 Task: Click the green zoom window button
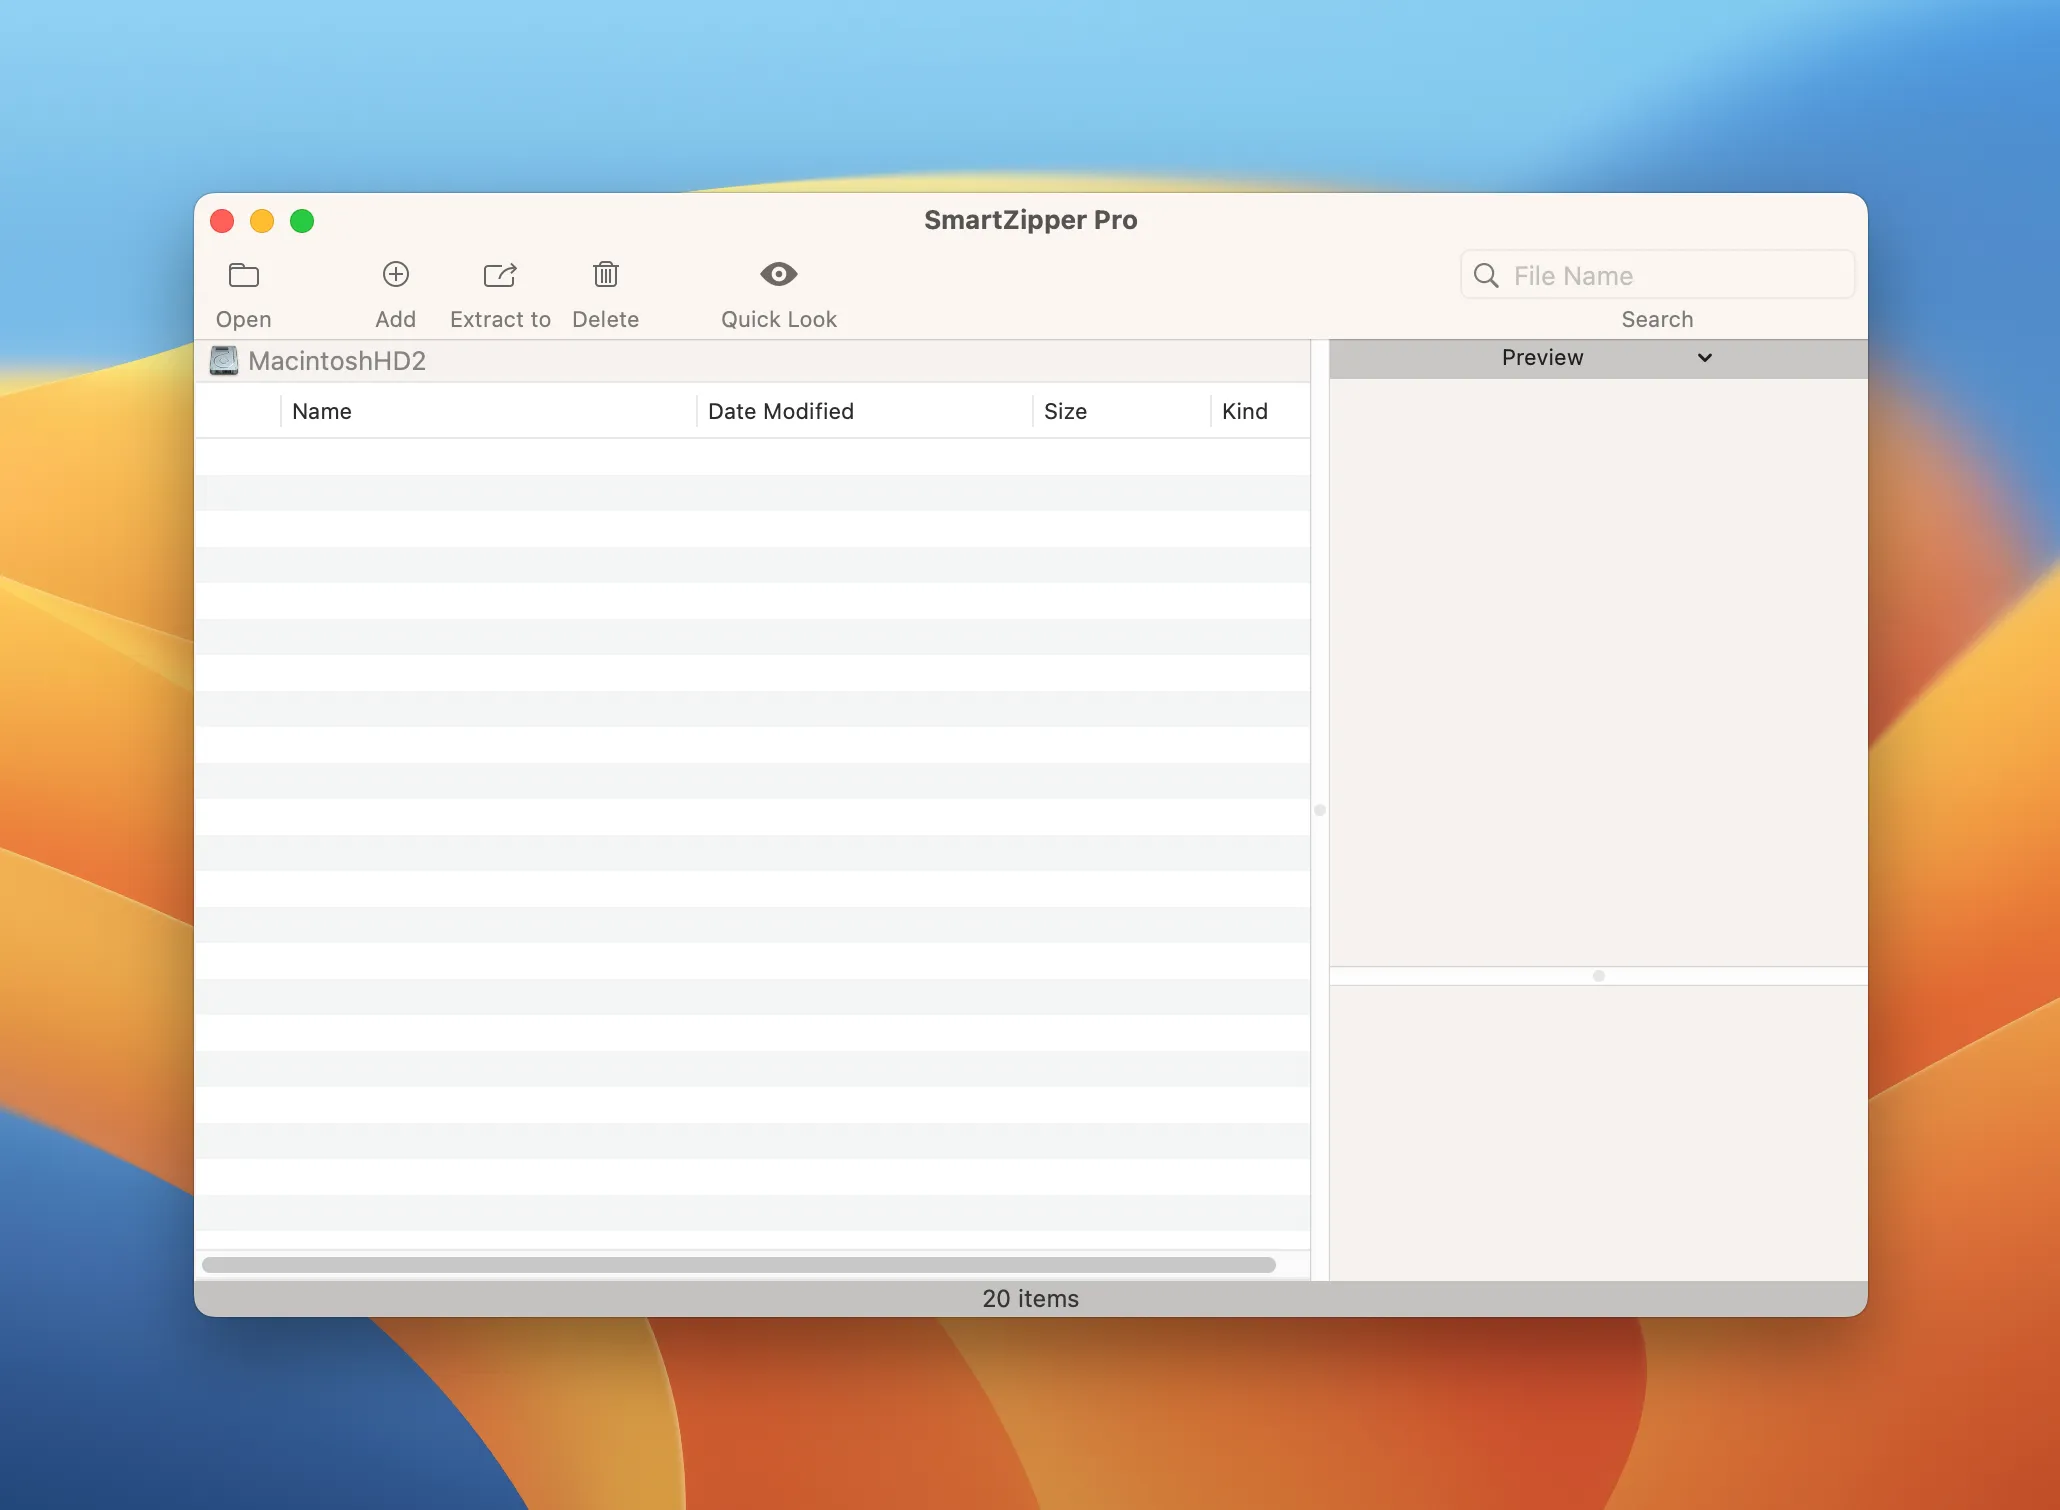tap(302, 221)
